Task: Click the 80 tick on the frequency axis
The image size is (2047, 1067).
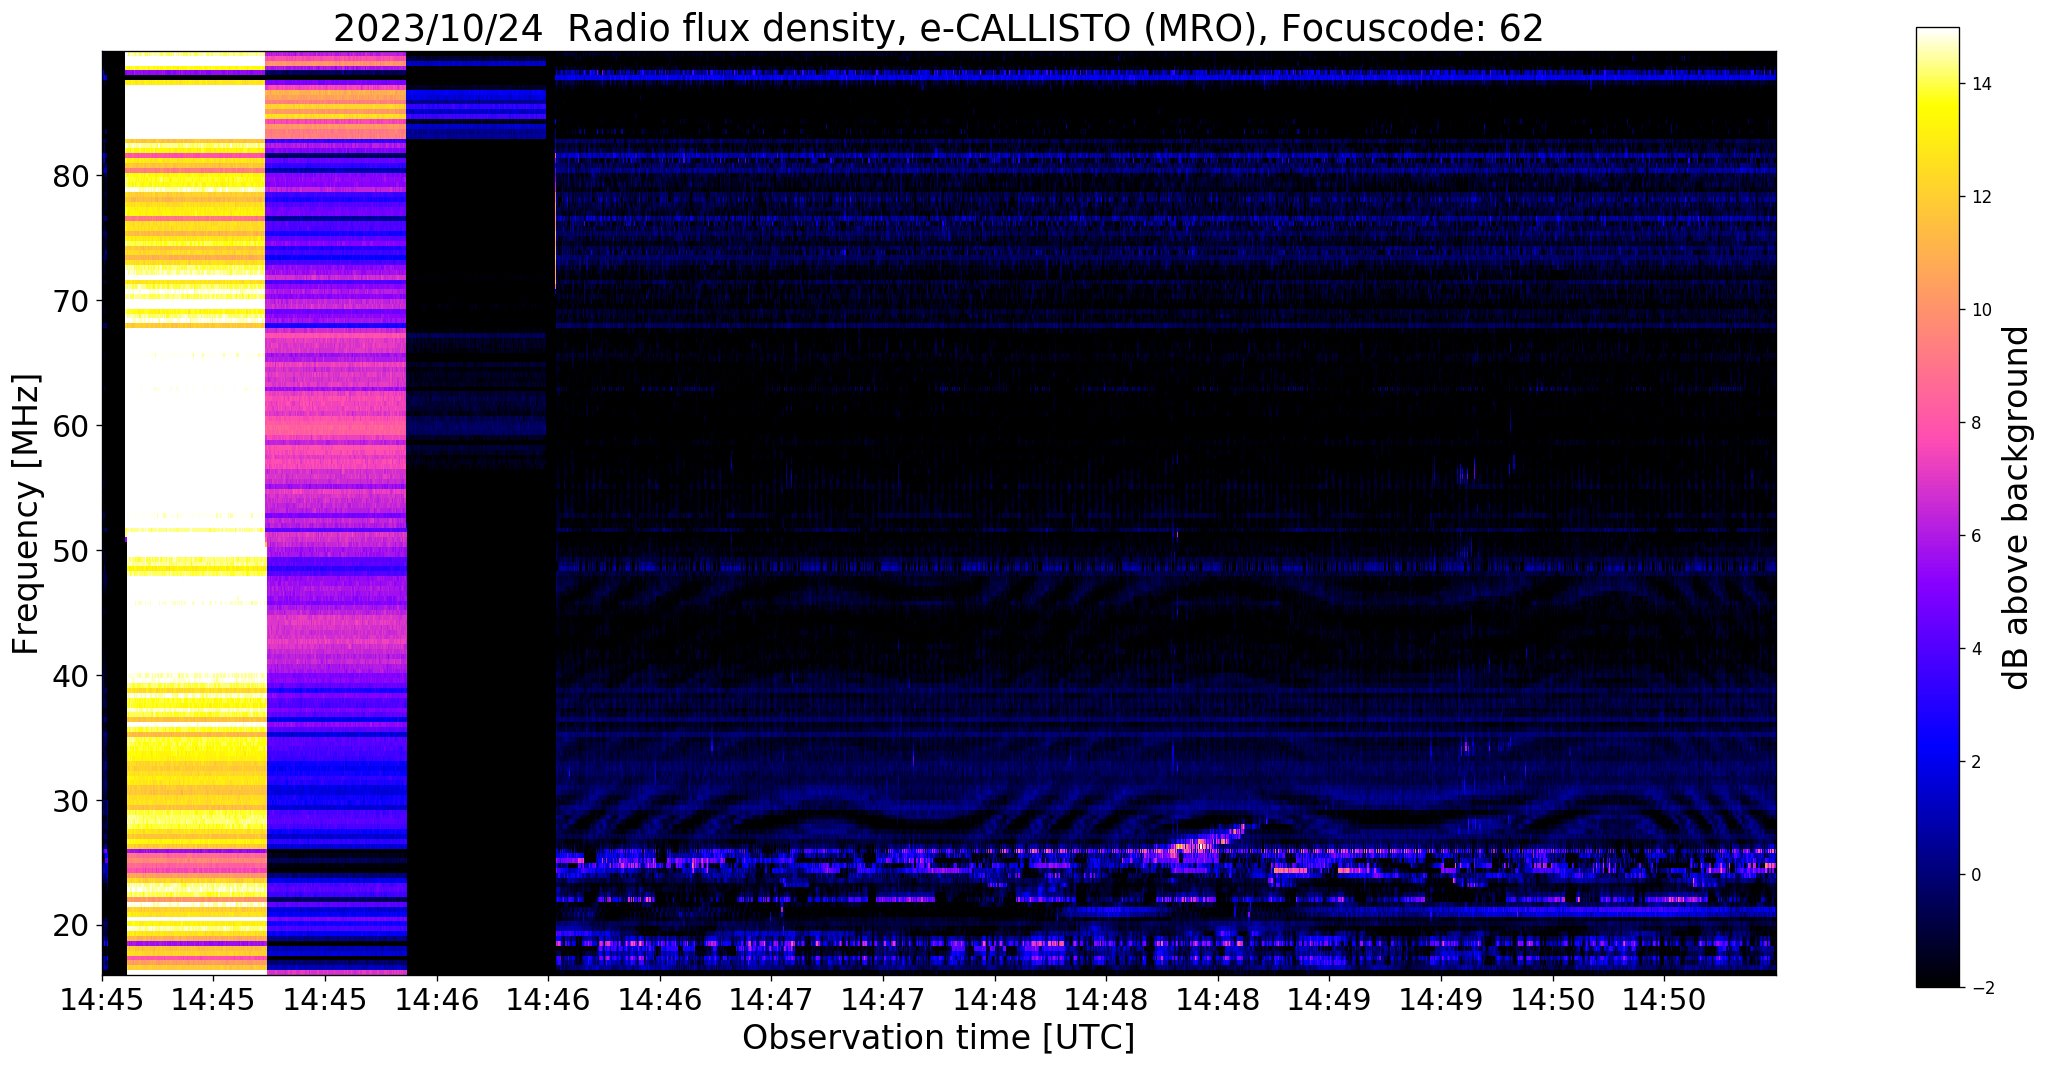Action: (71, 177)
